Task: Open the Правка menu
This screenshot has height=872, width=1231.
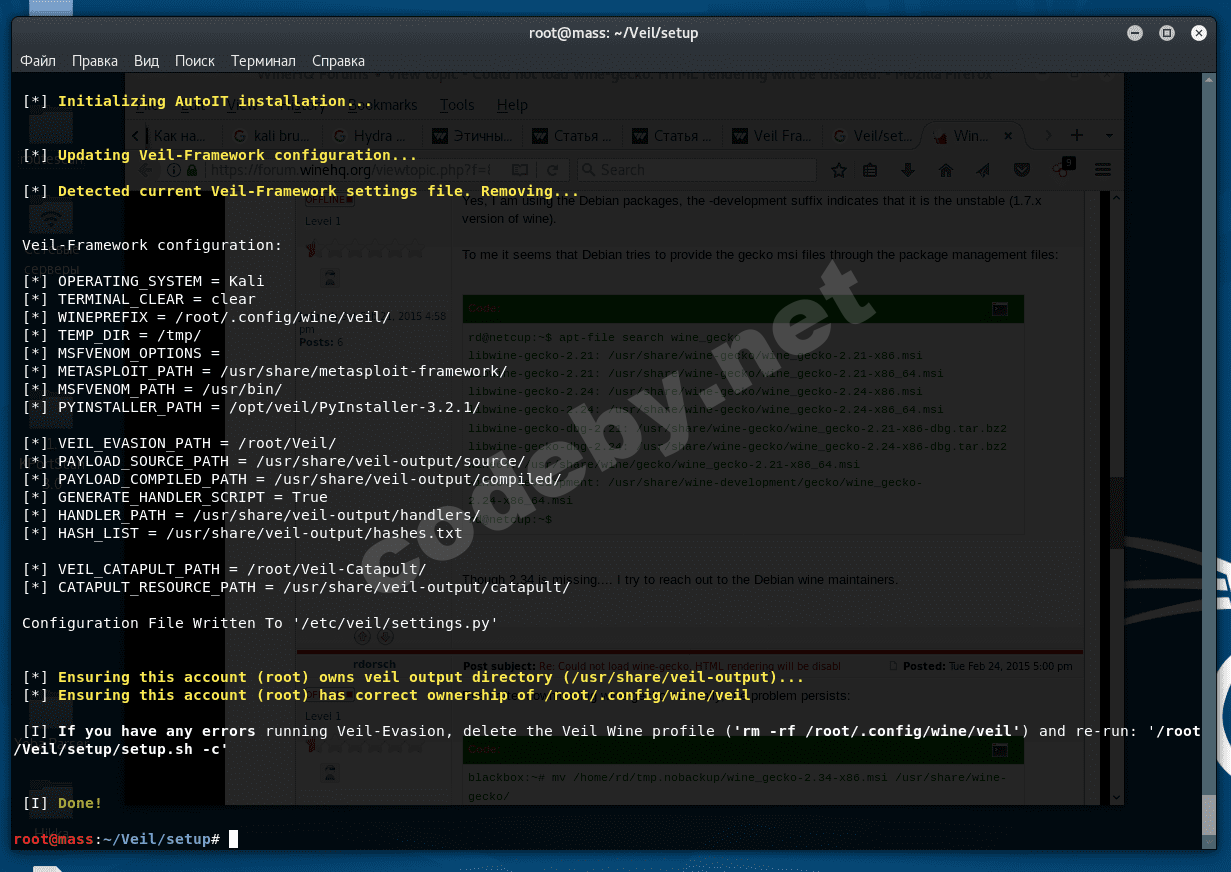Action: 95,61
